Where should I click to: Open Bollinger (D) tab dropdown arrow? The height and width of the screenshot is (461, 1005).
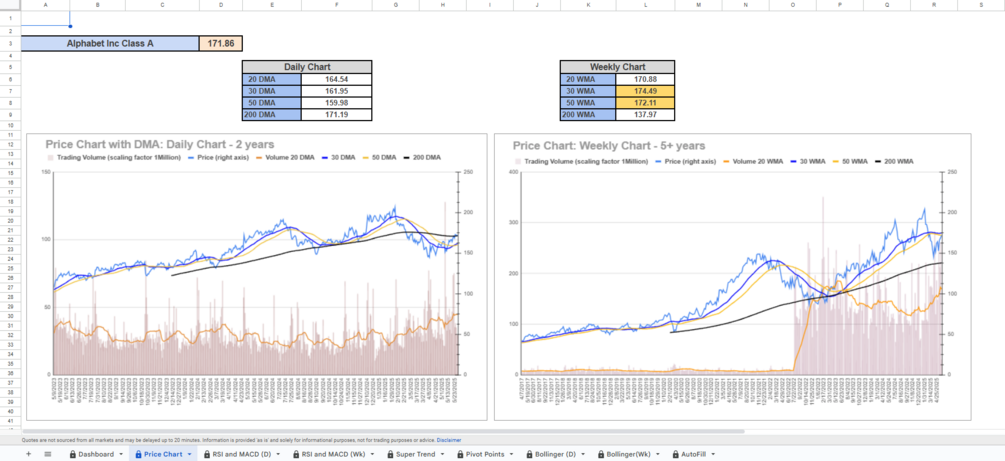581,454
